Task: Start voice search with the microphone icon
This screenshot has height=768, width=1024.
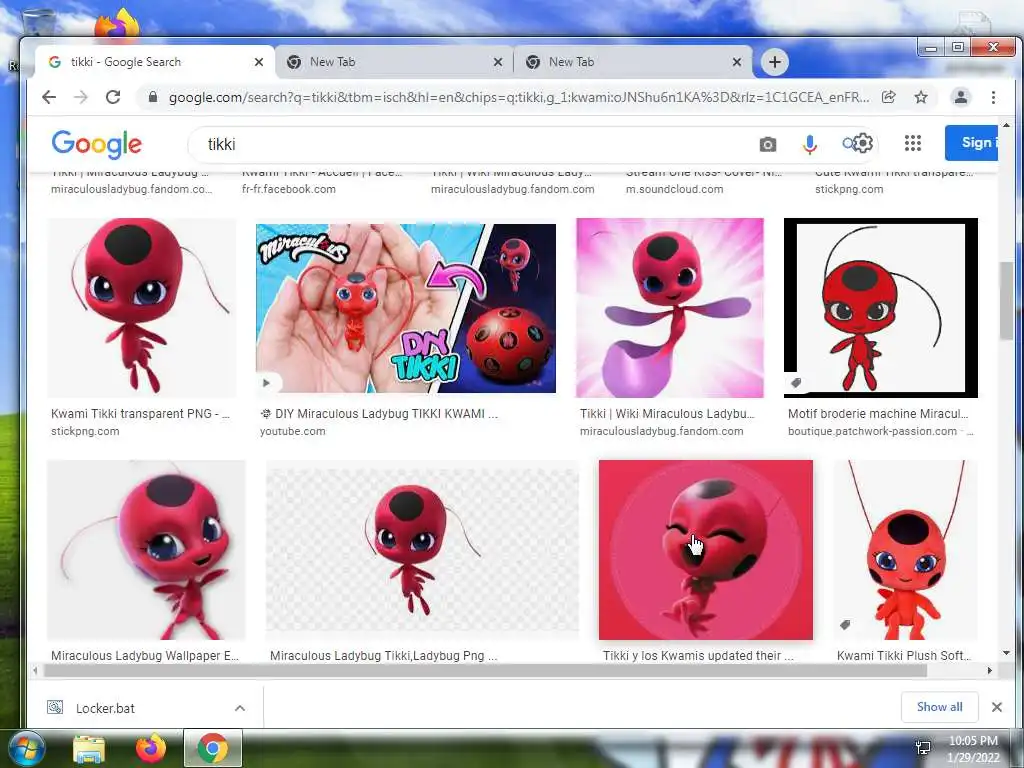Action: tap(810, 144)
